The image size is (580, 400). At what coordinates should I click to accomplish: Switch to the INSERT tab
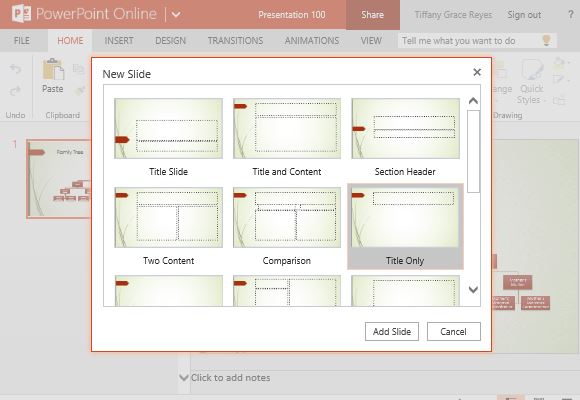point(119,40)
